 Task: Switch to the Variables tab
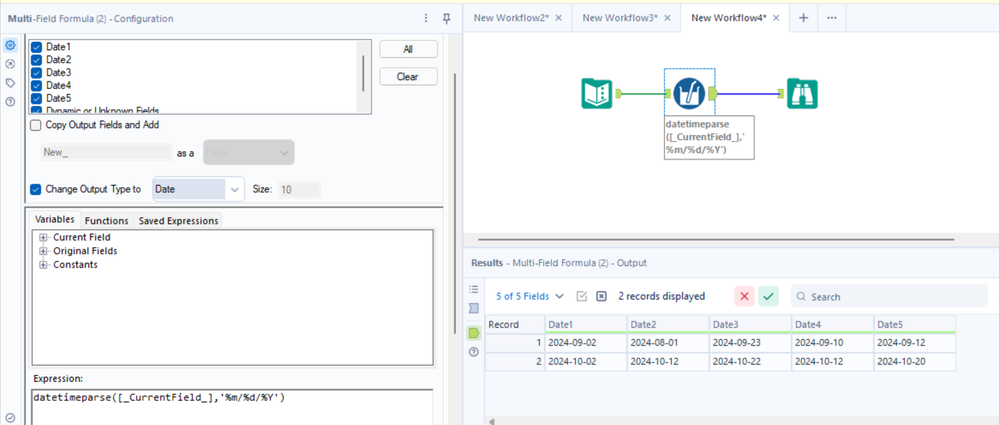click(x=54, y=220)
